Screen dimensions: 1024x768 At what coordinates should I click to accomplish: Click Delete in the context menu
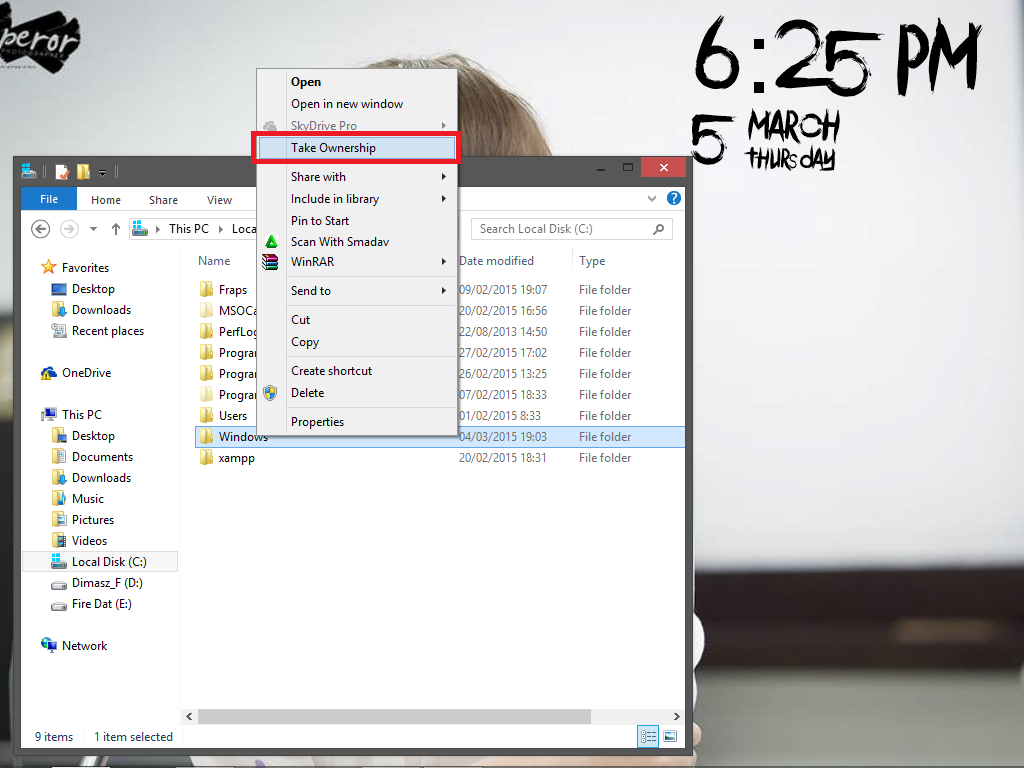click(x=357, y=392)
